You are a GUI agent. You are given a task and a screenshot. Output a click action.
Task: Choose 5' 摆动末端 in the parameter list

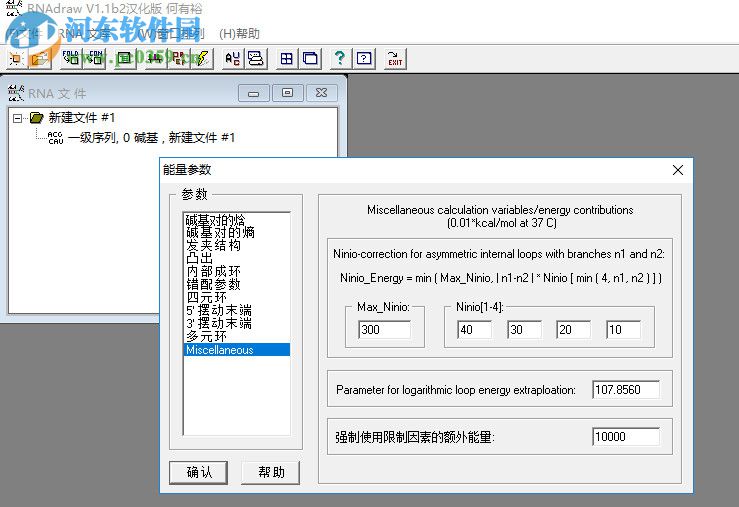pyautogui.click(x=219, y=310)
